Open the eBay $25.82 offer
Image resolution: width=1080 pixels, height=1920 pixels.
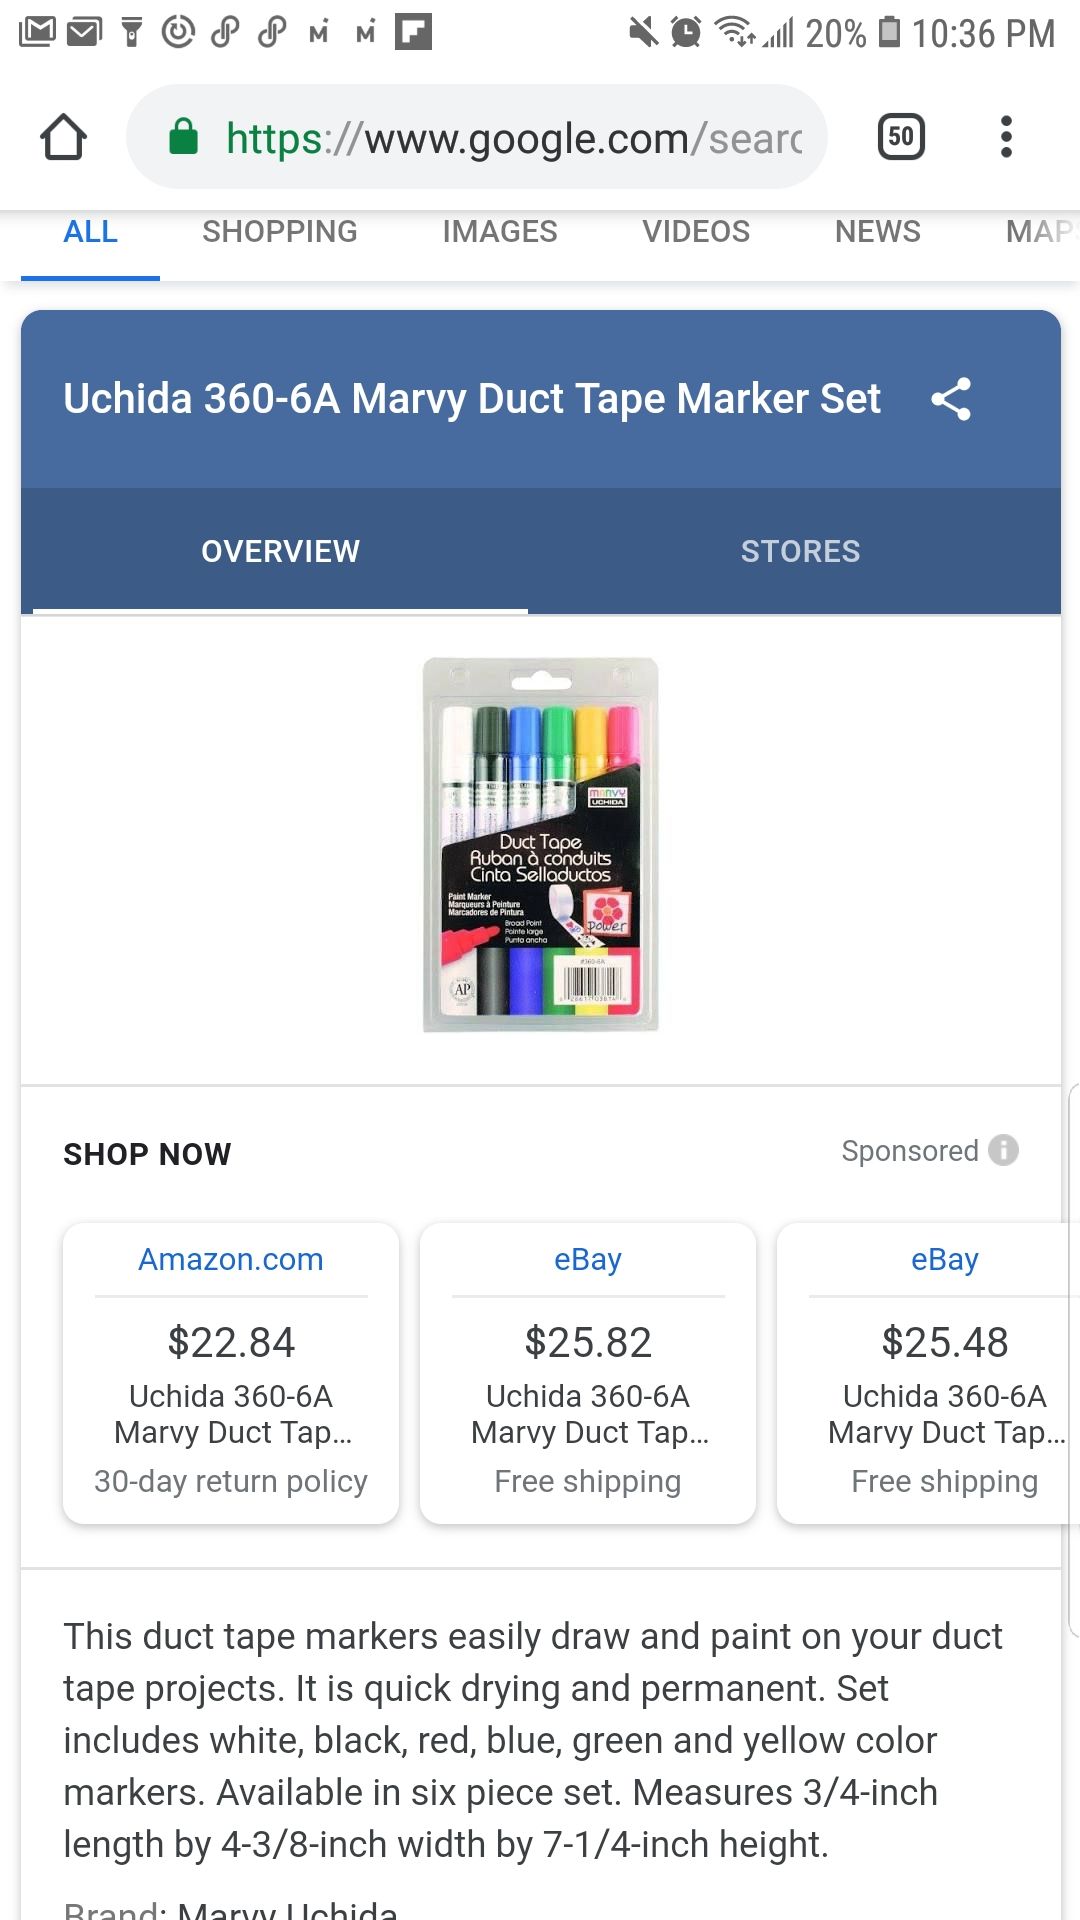tap(588, 1372)
